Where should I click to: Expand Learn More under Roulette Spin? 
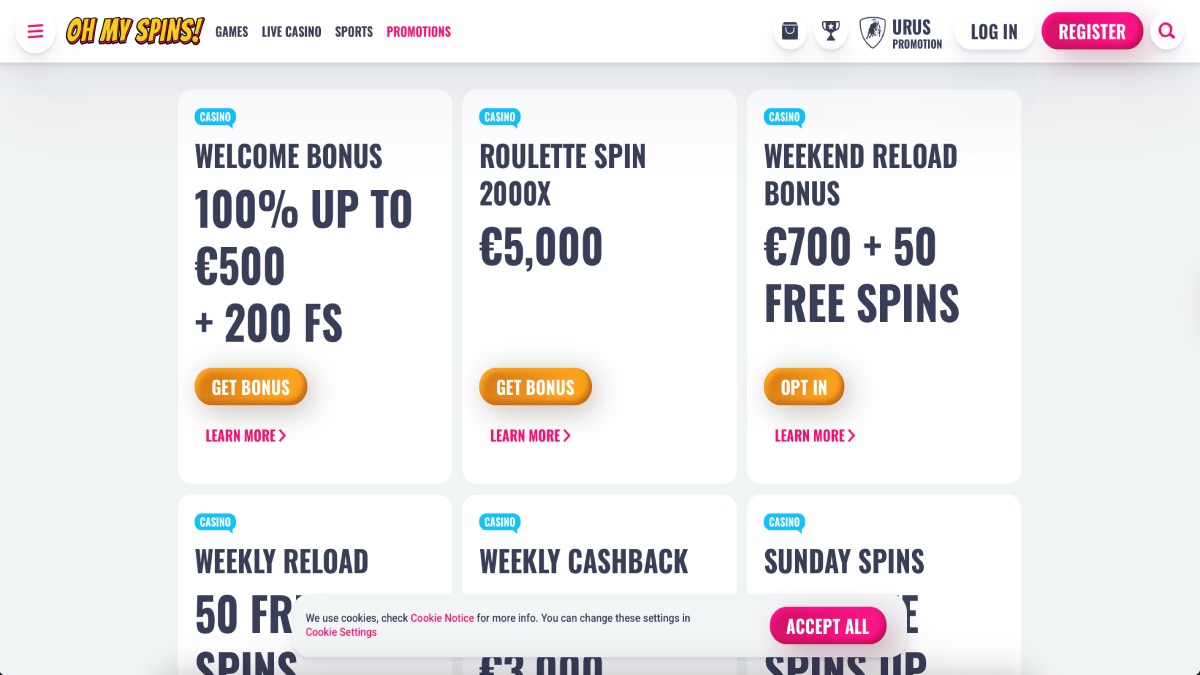coord(530,436)
